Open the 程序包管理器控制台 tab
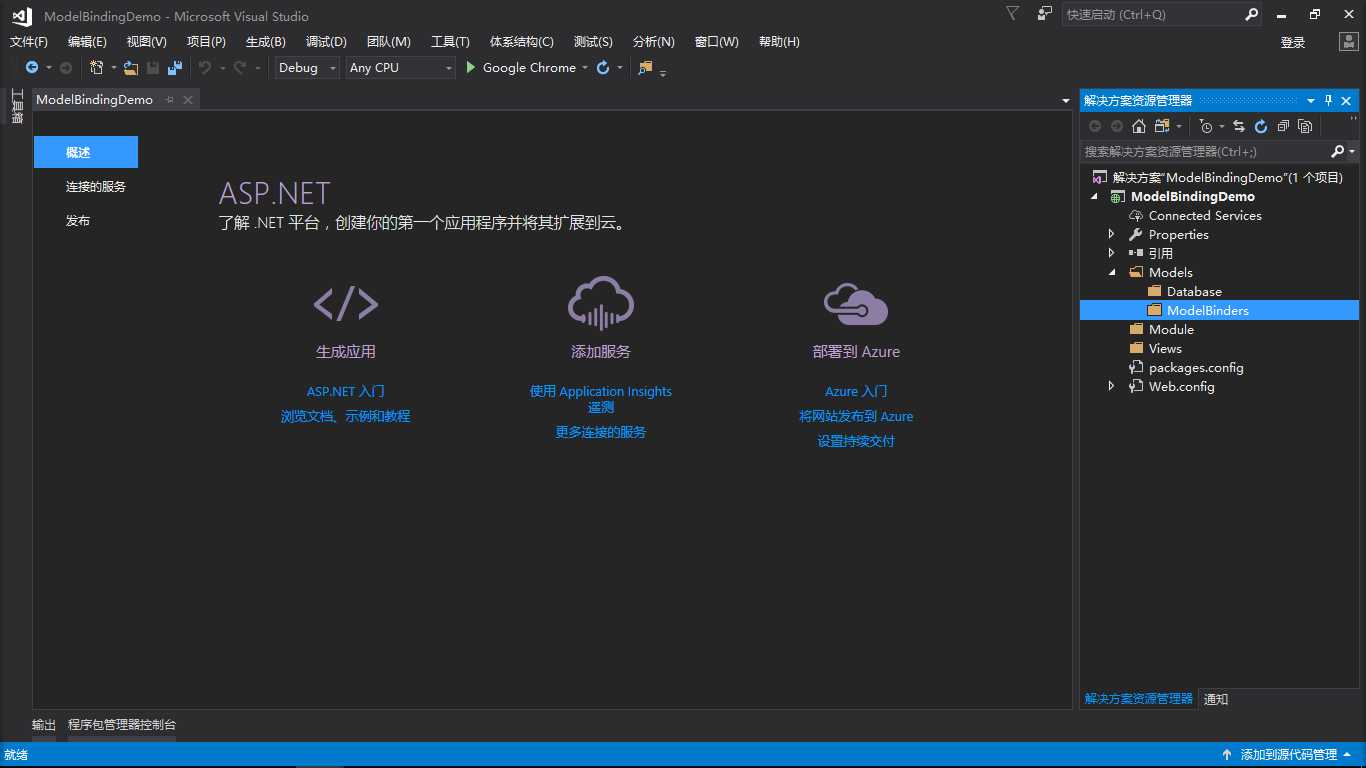Viewport: 1366px width, 768px height. click(122, 725)
